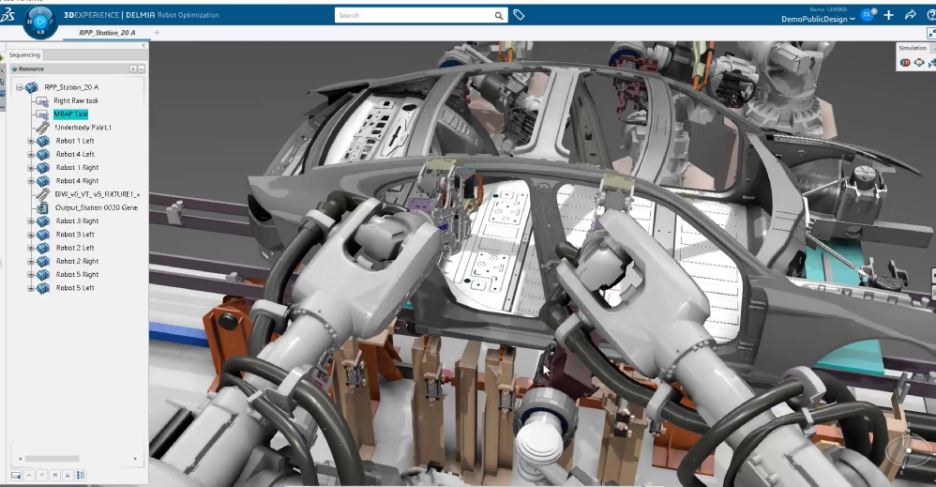936x487 pixels.
Task: Click the horizontal scrollbar thumb in the tree panel
Action: coord(52,459)
